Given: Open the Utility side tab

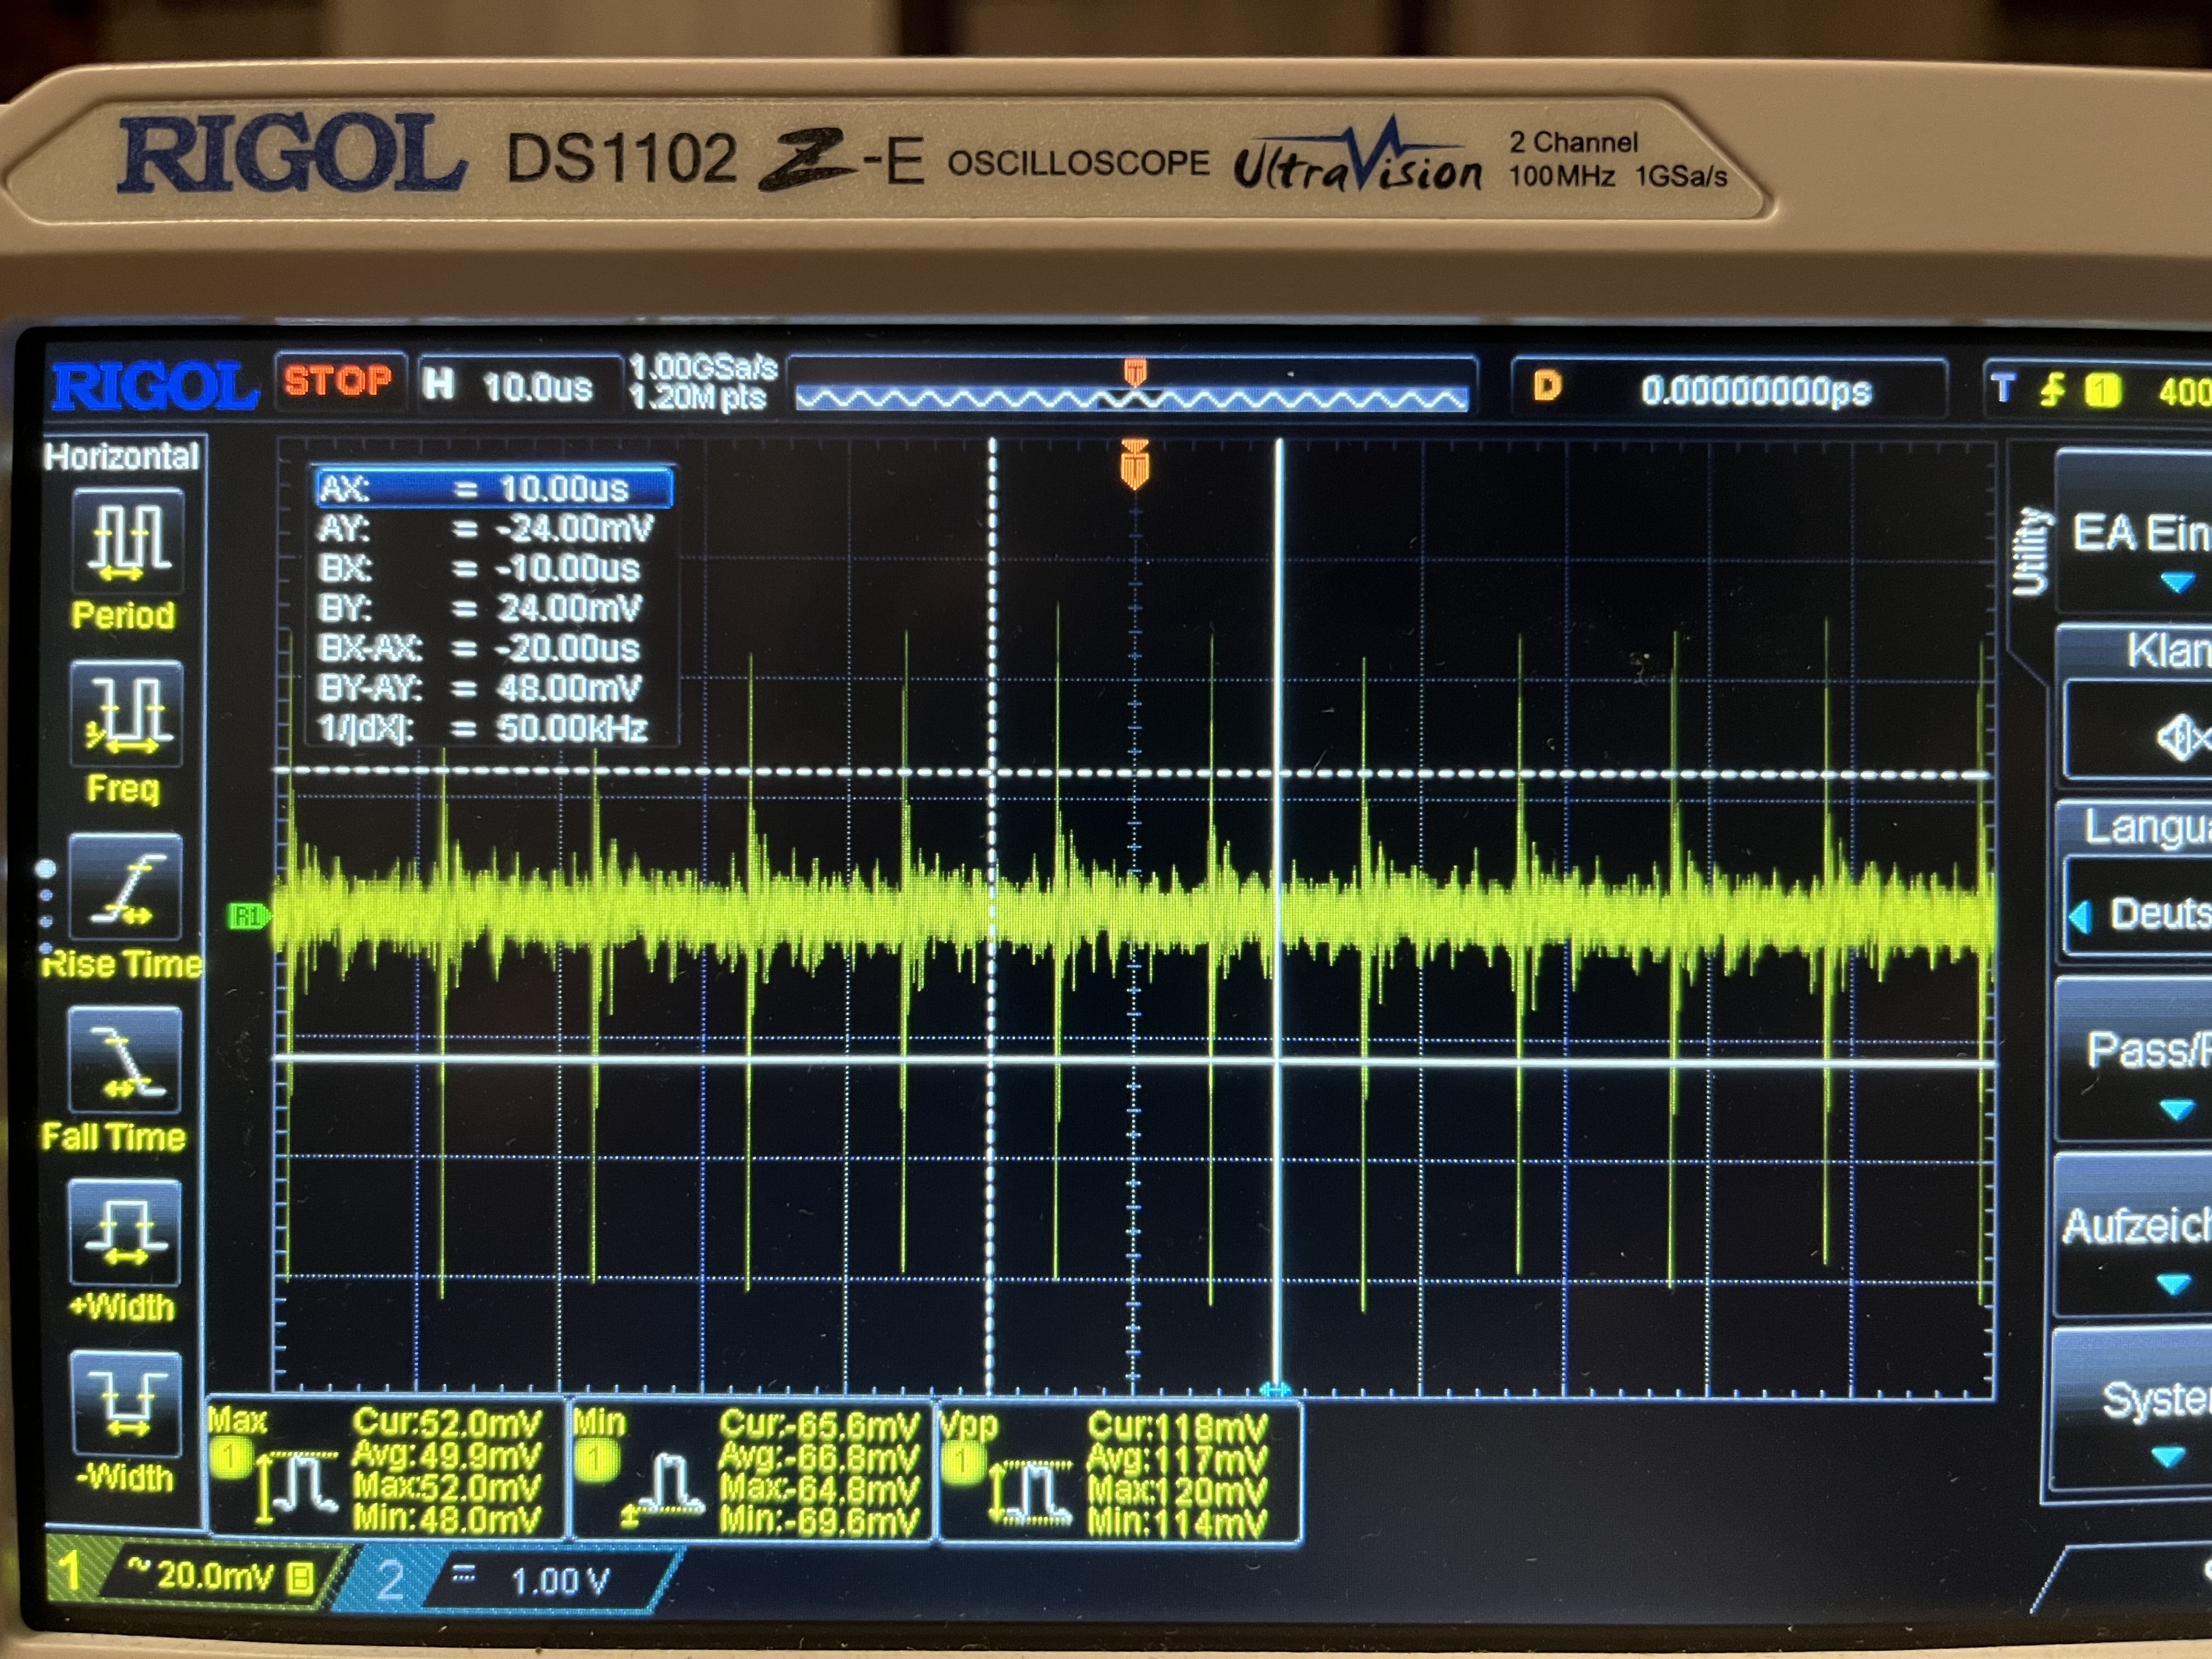Looking at the screenshot, I should [2031, 551].
